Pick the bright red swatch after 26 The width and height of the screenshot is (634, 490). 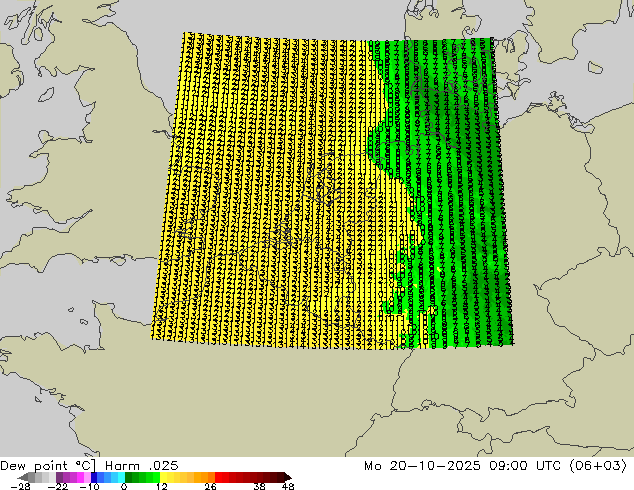(x=218, y=477)
